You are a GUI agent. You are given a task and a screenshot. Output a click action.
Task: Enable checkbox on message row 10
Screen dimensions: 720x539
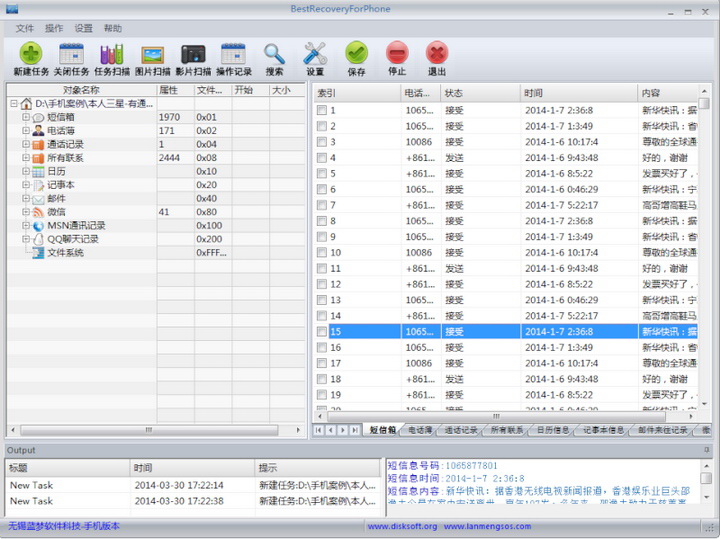pos(322,253)
